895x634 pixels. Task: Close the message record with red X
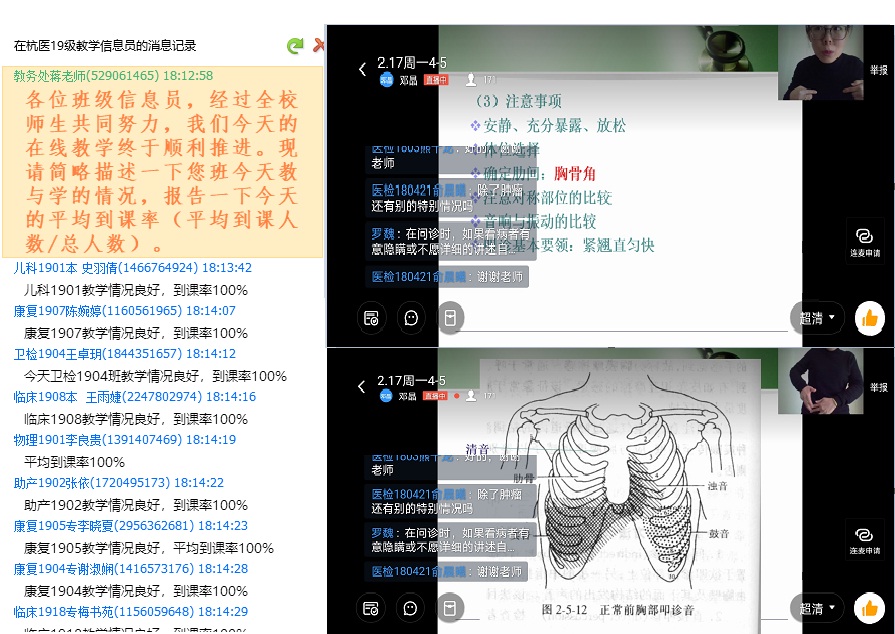point(319,45)
